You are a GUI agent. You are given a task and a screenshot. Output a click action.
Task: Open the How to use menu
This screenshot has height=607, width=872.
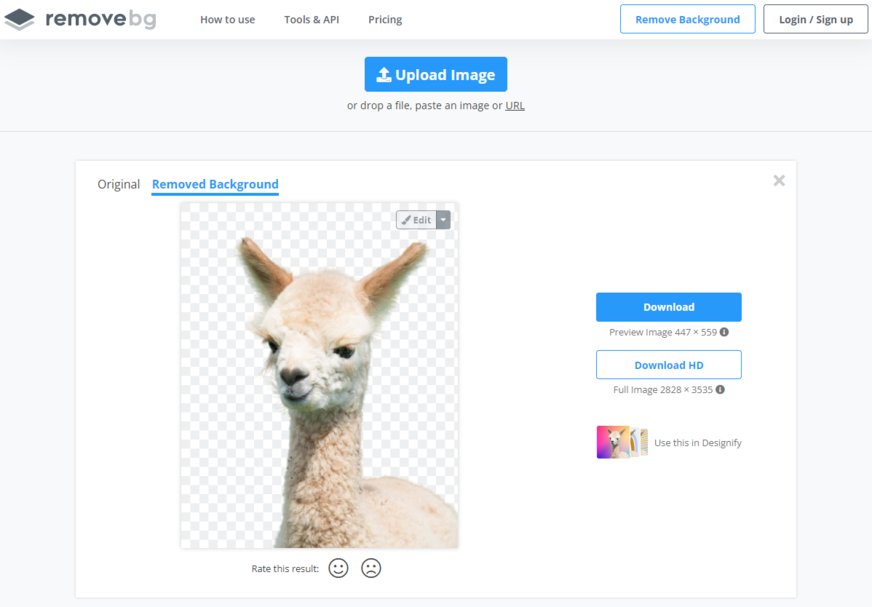(227, 19)
